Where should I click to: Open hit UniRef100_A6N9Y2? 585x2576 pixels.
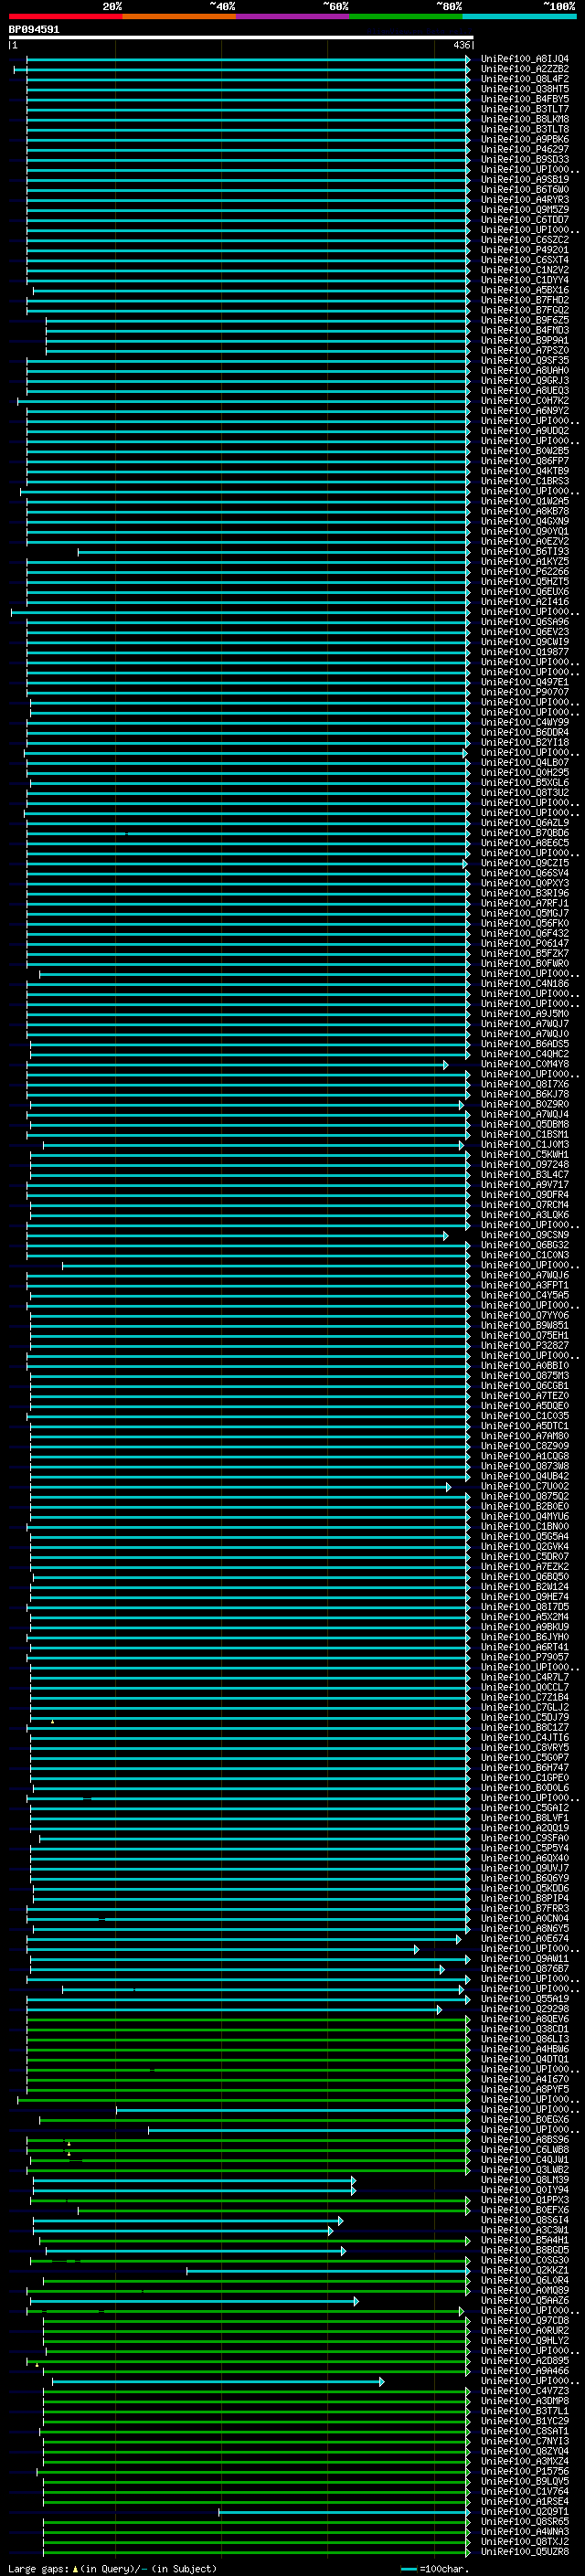(x=524, y=411)
